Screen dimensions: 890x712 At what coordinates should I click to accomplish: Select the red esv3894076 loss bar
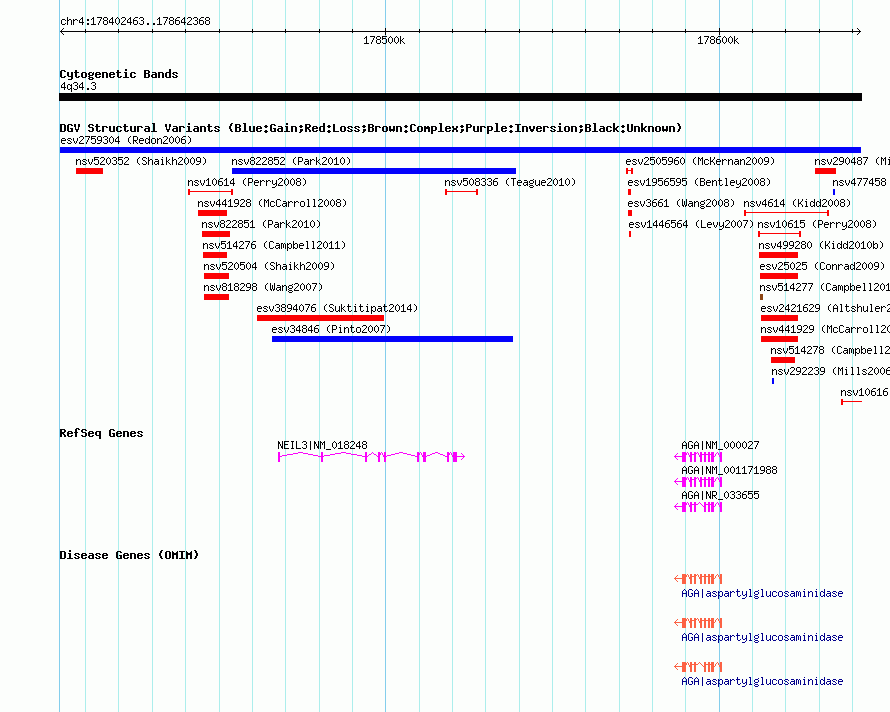(321, 318)
